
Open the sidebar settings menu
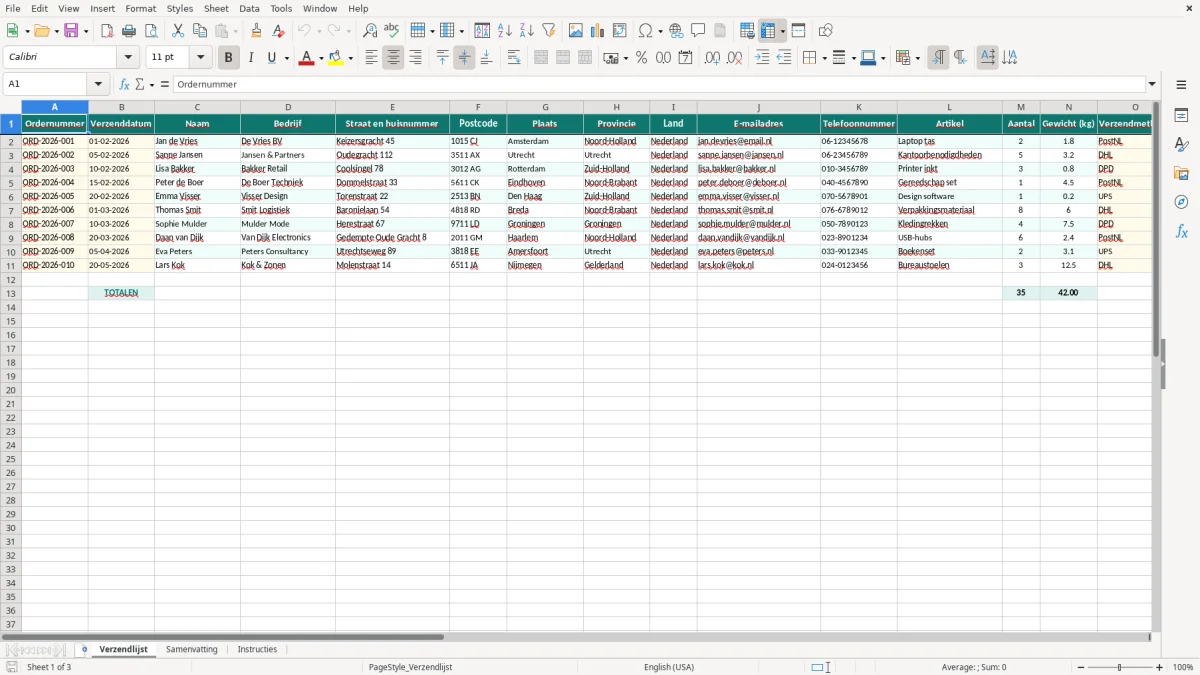coord(1181,85)
